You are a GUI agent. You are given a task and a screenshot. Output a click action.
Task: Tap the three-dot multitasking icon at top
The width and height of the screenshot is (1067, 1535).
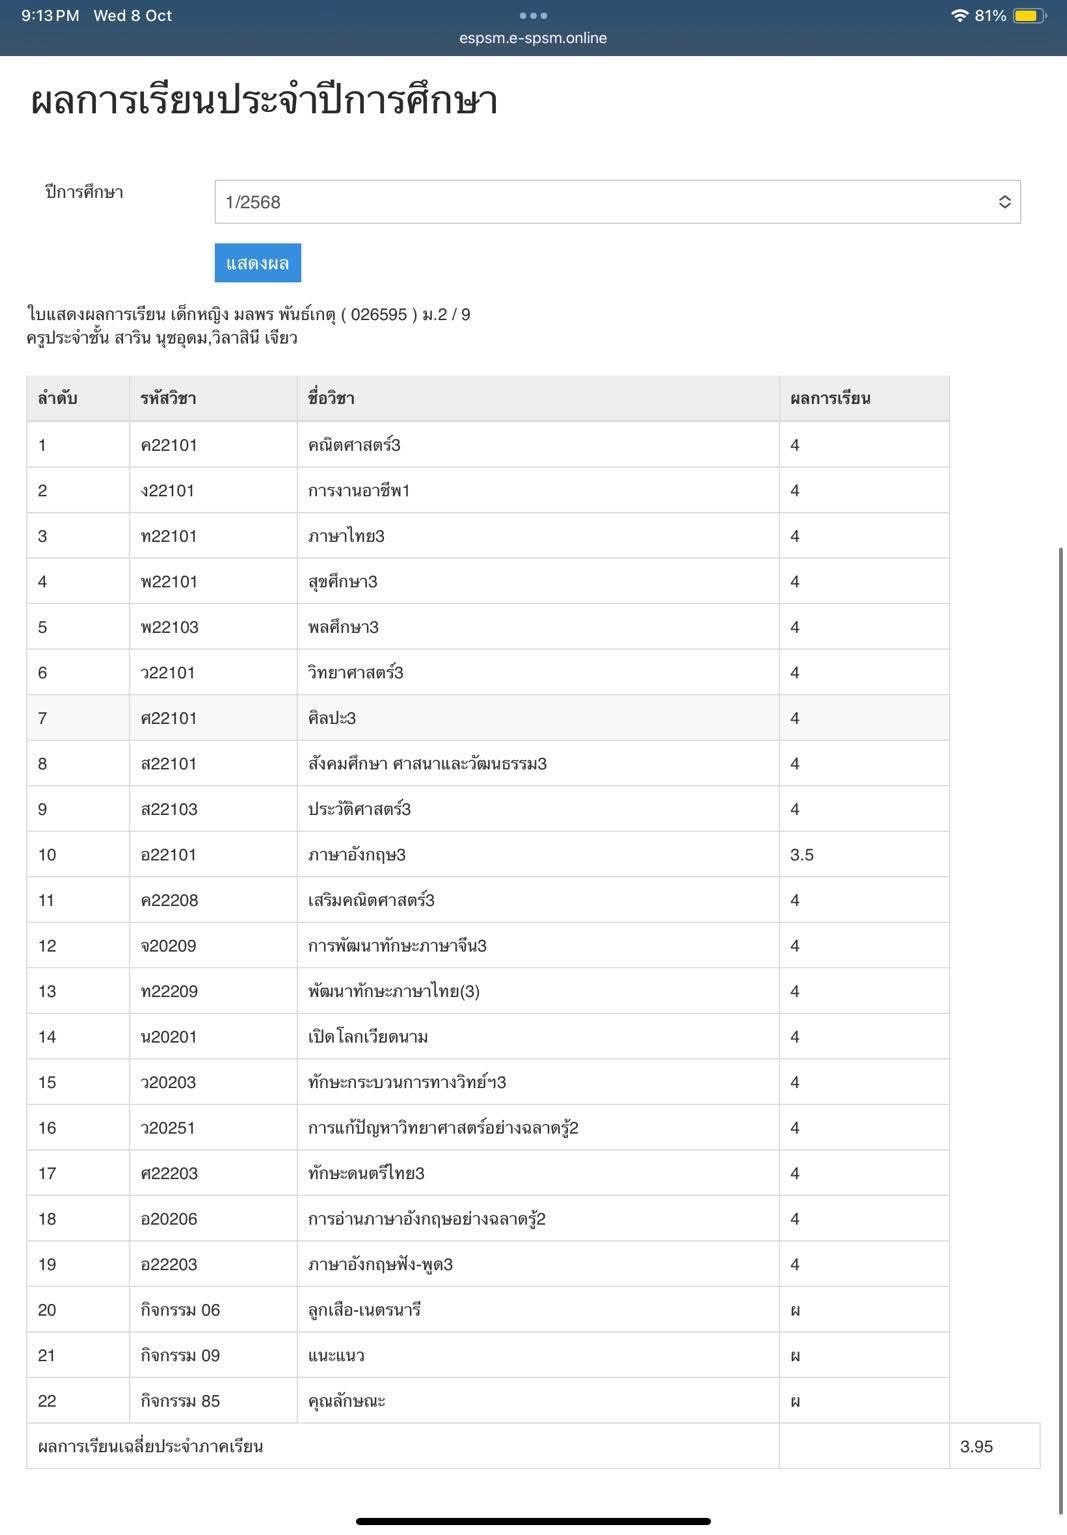click(x=533, y=15)
